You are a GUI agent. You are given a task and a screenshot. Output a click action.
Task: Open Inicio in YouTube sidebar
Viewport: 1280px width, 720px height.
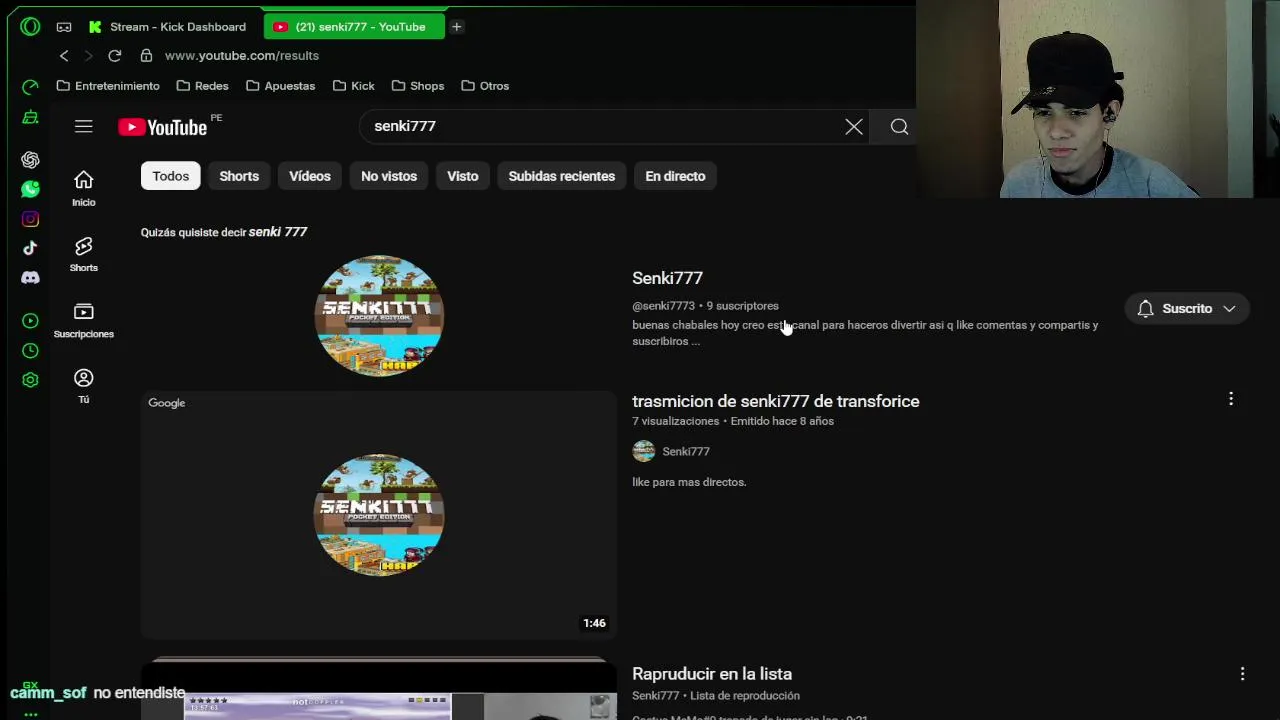(x=84, y=188)
